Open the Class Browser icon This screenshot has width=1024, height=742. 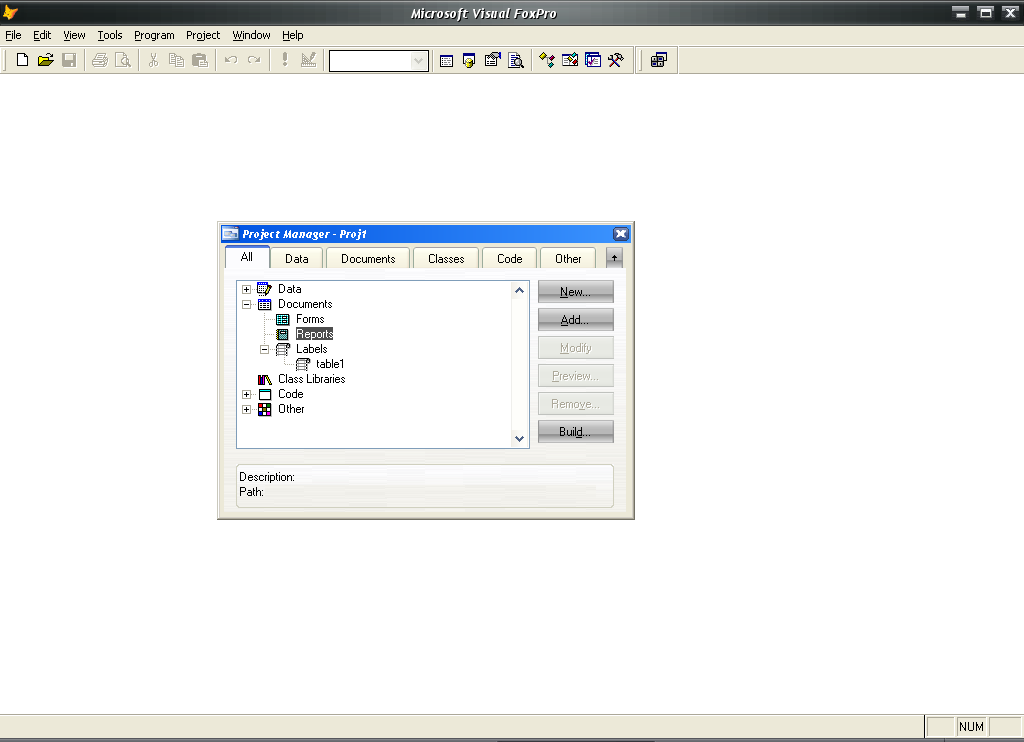(x=547, y=61)
